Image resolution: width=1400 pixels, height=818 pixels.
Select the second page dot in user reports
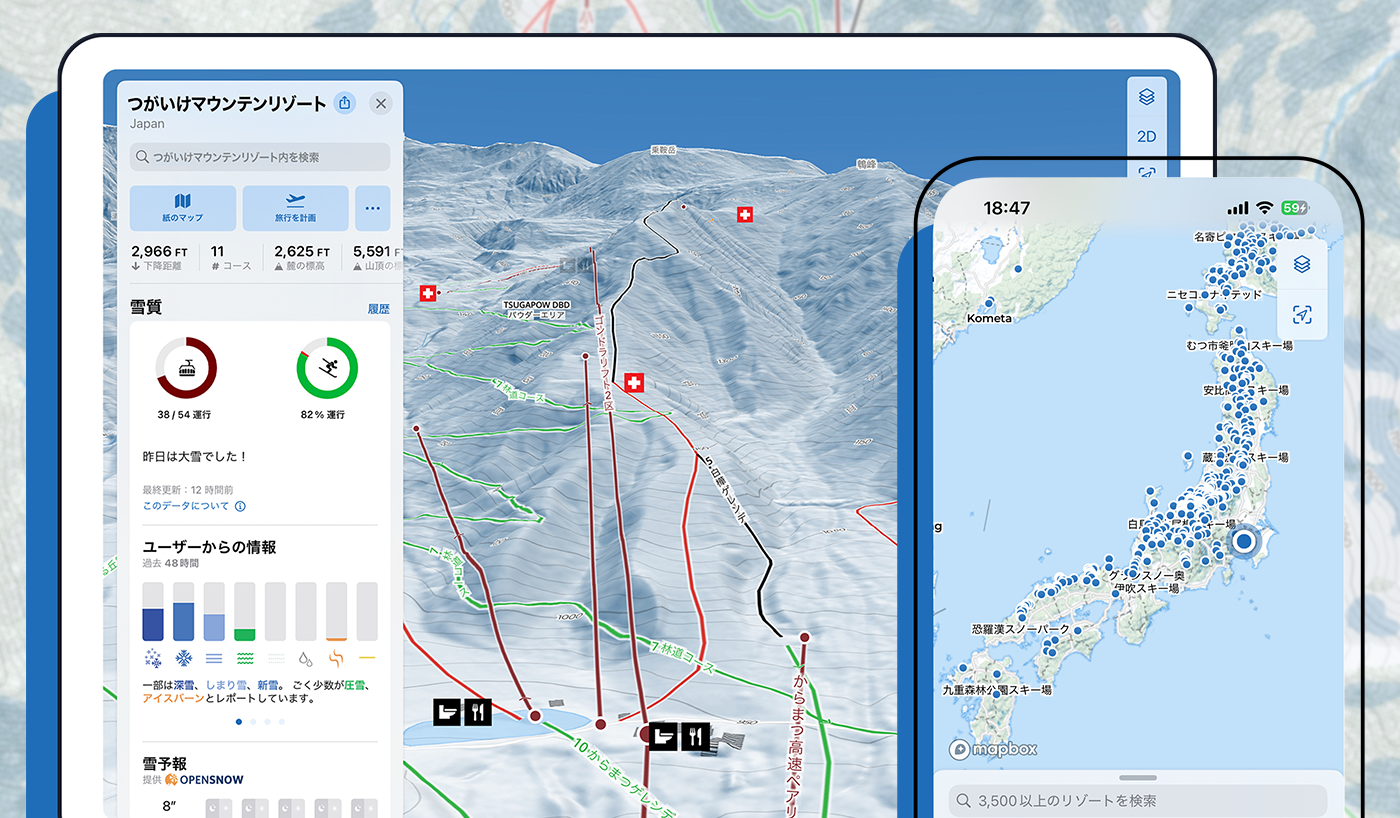[x=253, y=721]
